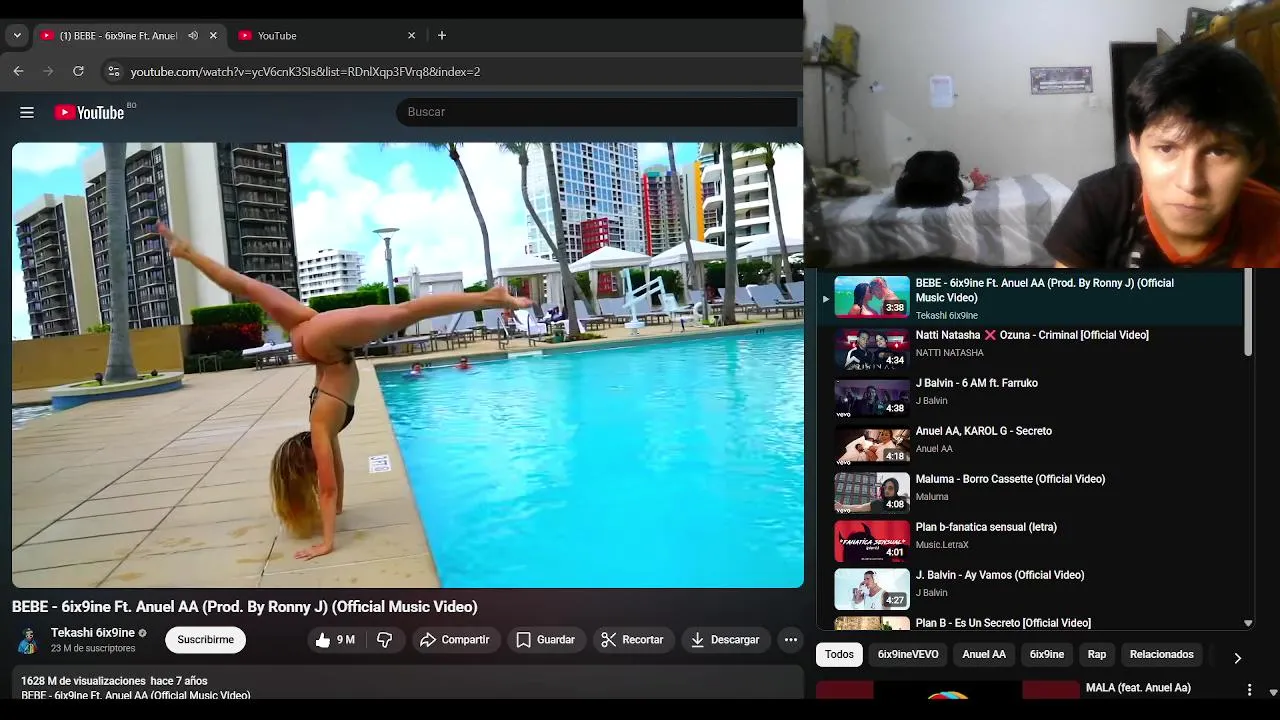Viewport: 1280px width, 720px height.
Task: Click NATTI NATASHA channel name in playlist
Action: point(950,353)
